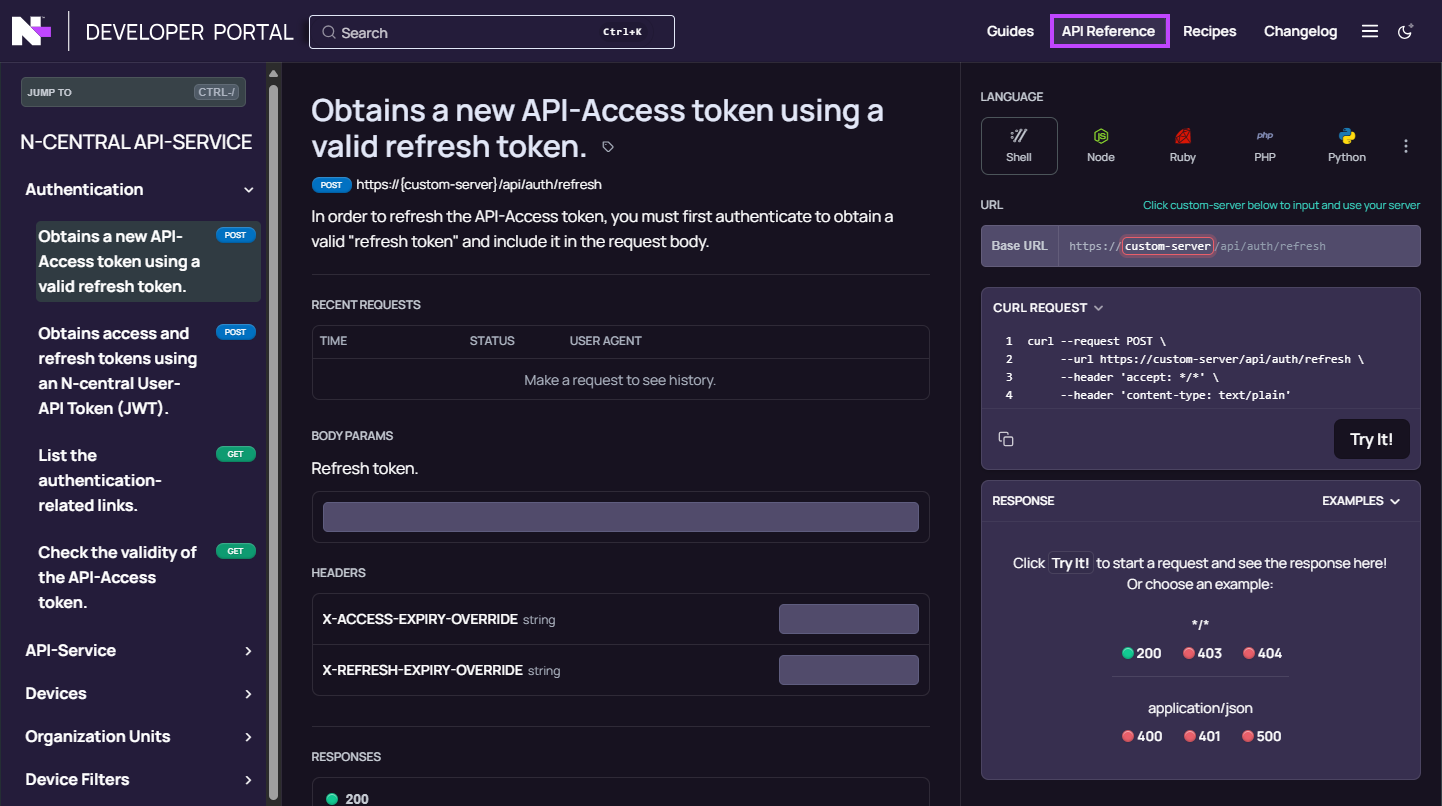Expand the Device Filters section
The height and width of the screenshot is (806, 1442).
[249, 780]
